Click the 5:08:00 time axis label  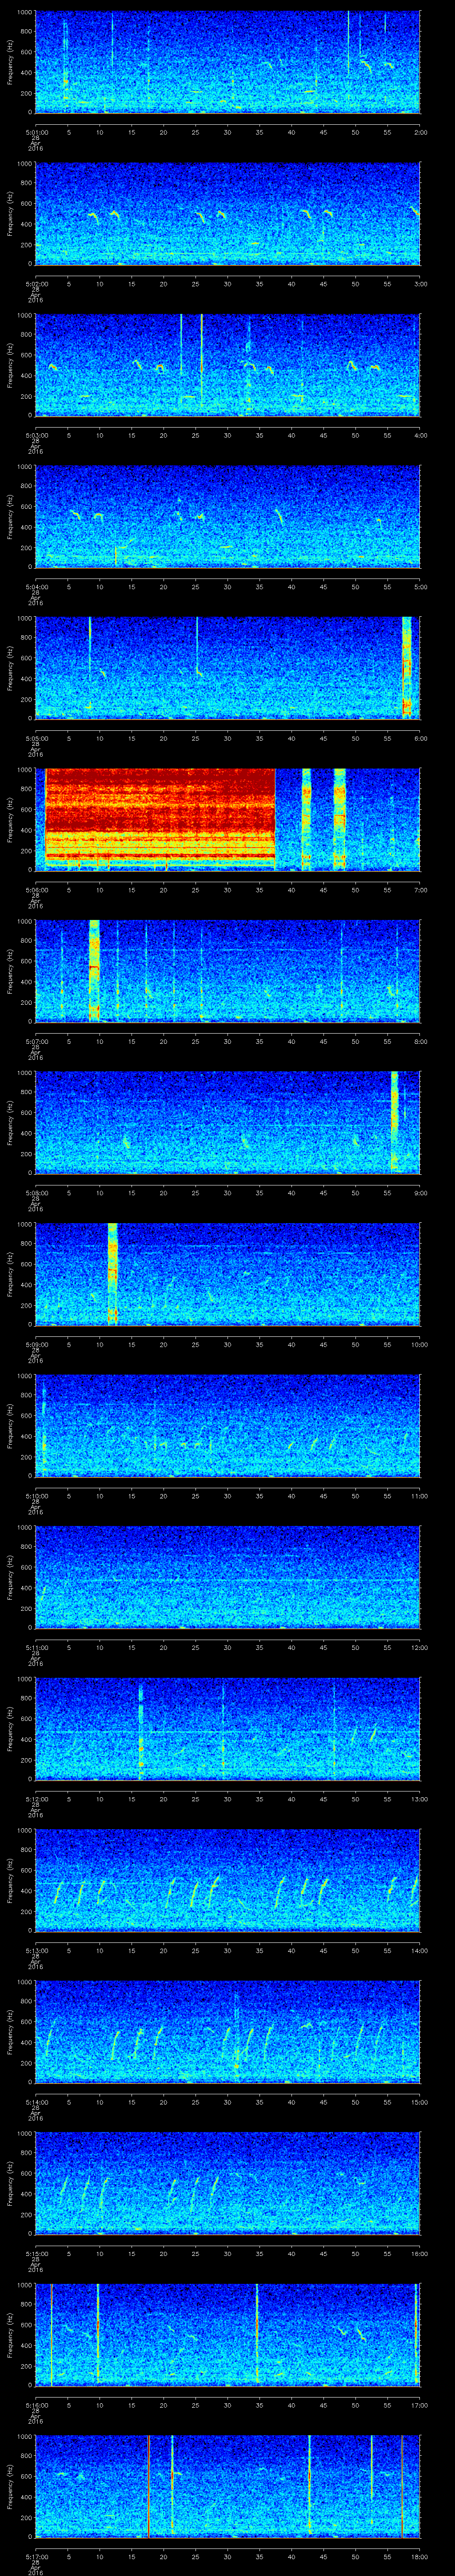(36, 1193)
